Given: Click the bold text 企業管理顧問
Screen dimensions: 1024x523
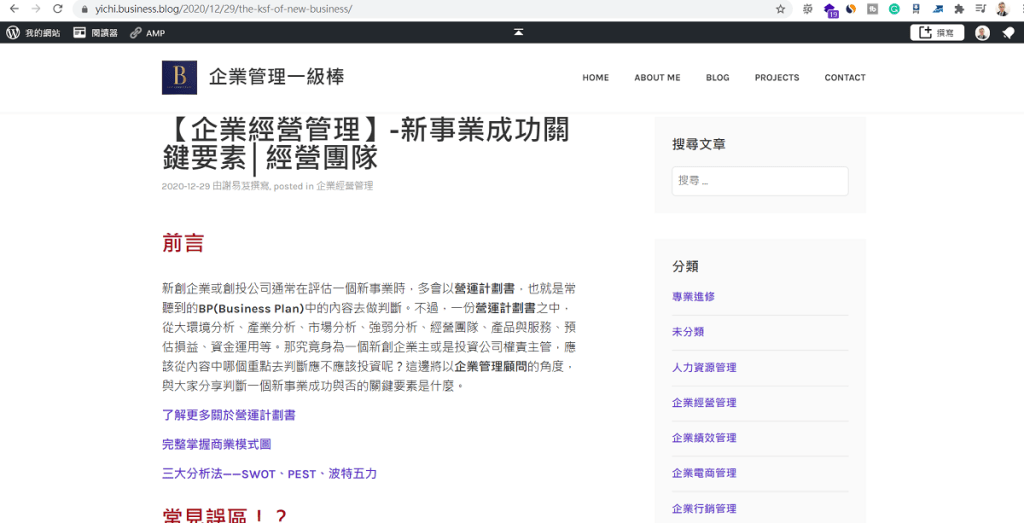Looking at the screenshot, I should pos(491,366).
